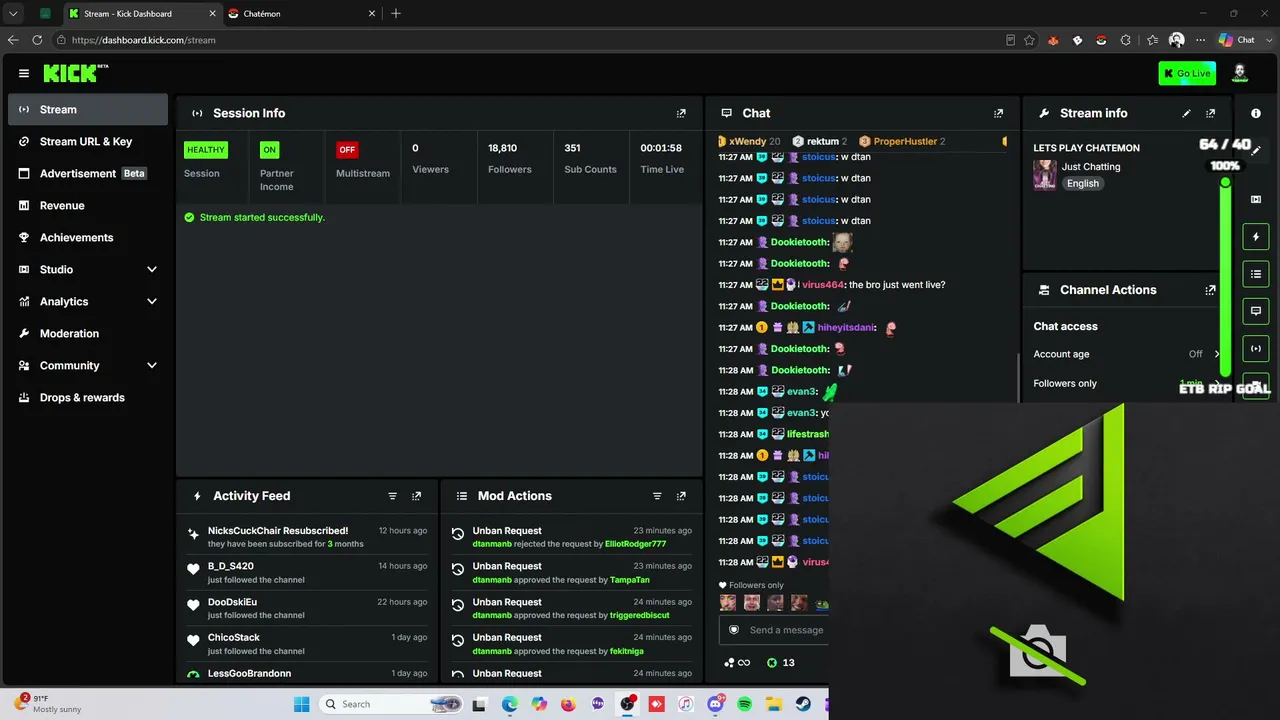This screenshot has height=720, width=1280.
Task: Go to Drops & rewards
Action: pyautogui.click(x=88, y=398)
